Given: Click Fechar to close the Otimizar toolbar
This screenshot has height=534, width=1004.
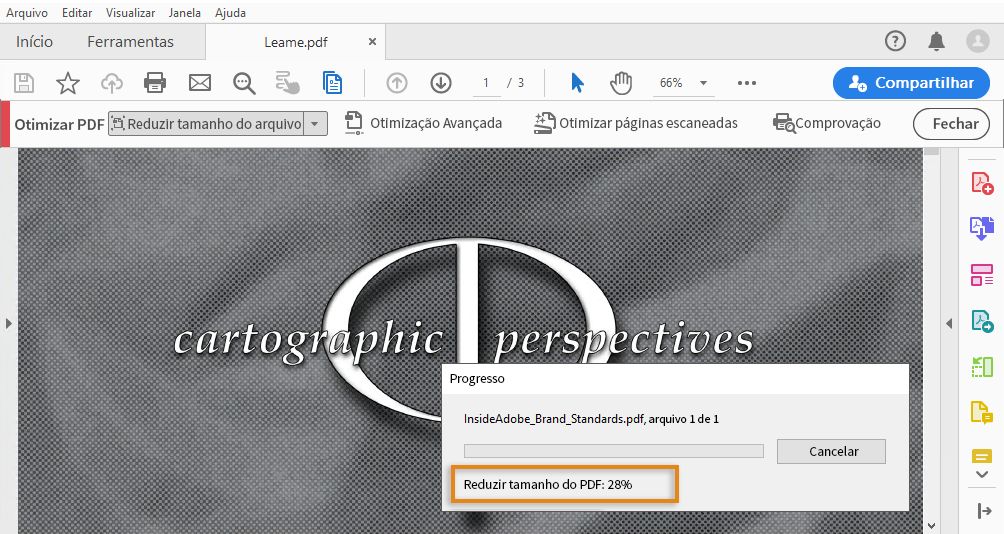Looking at the screenshot, I should coord(951,124).
